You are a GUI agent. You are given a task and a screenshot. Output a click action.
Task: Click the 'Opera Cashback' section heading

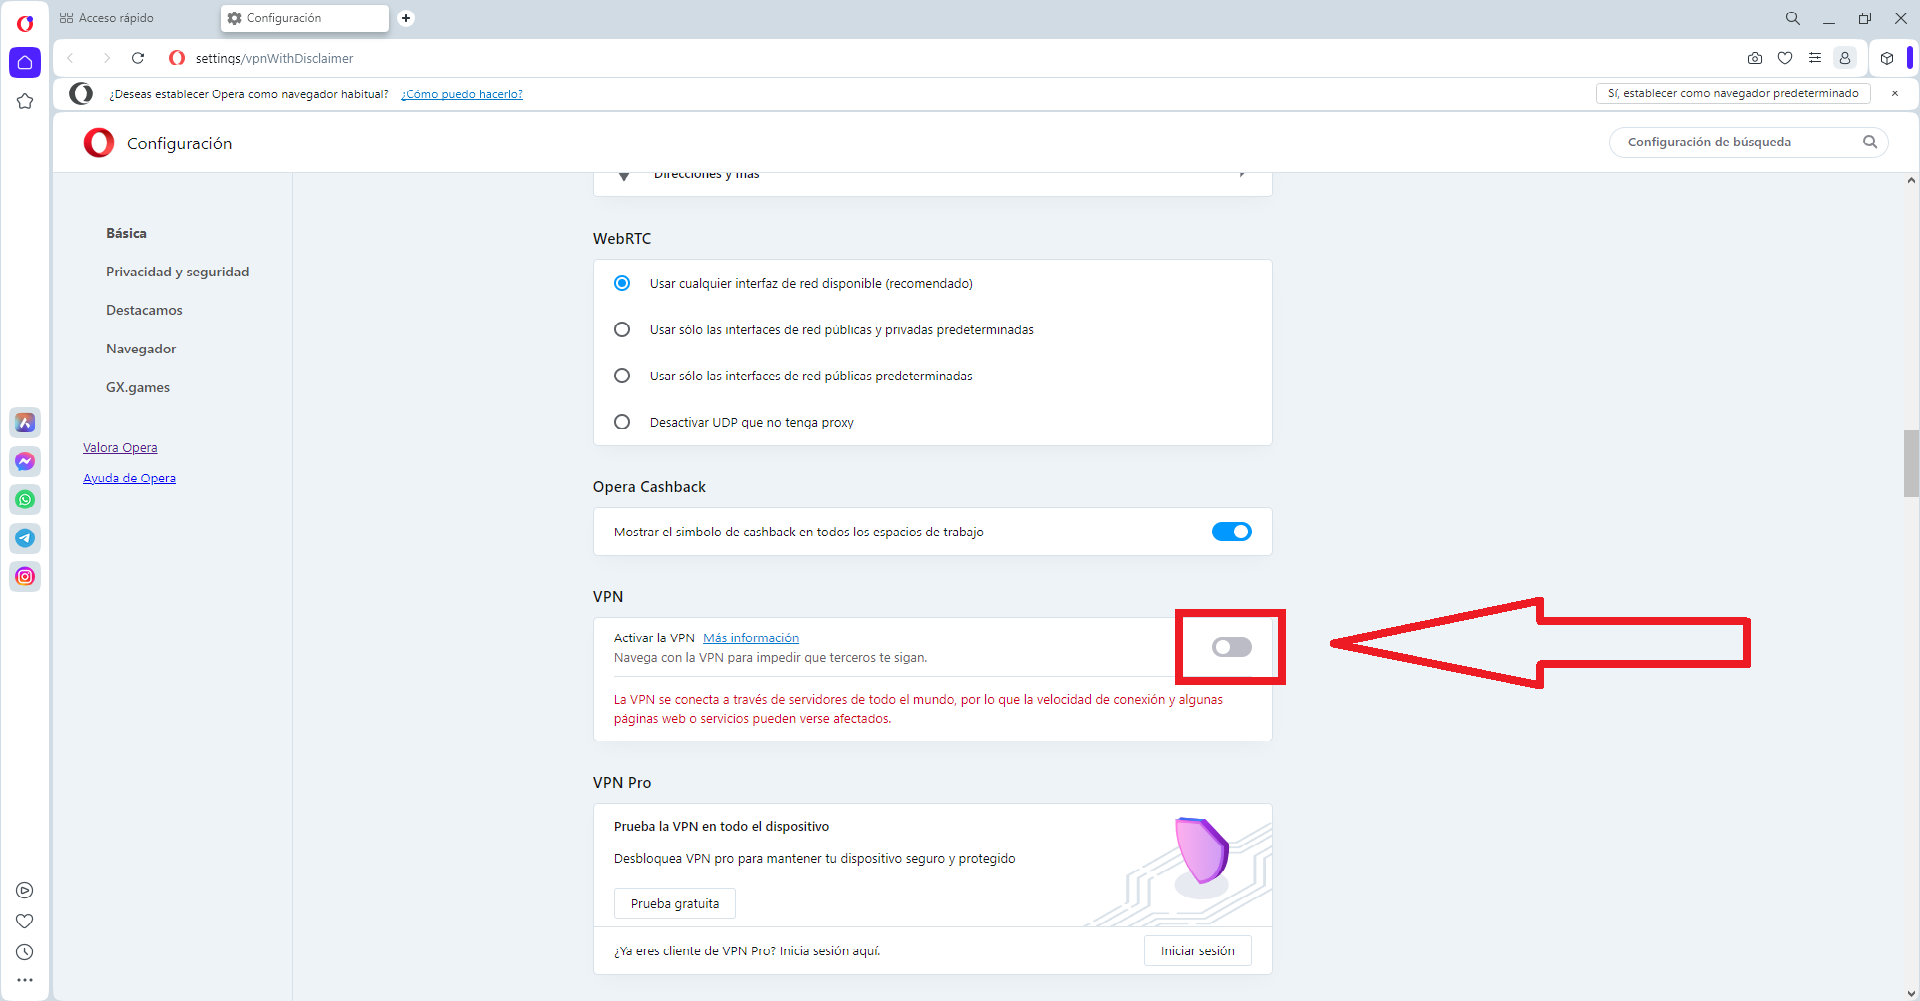[x=649, y=487]
